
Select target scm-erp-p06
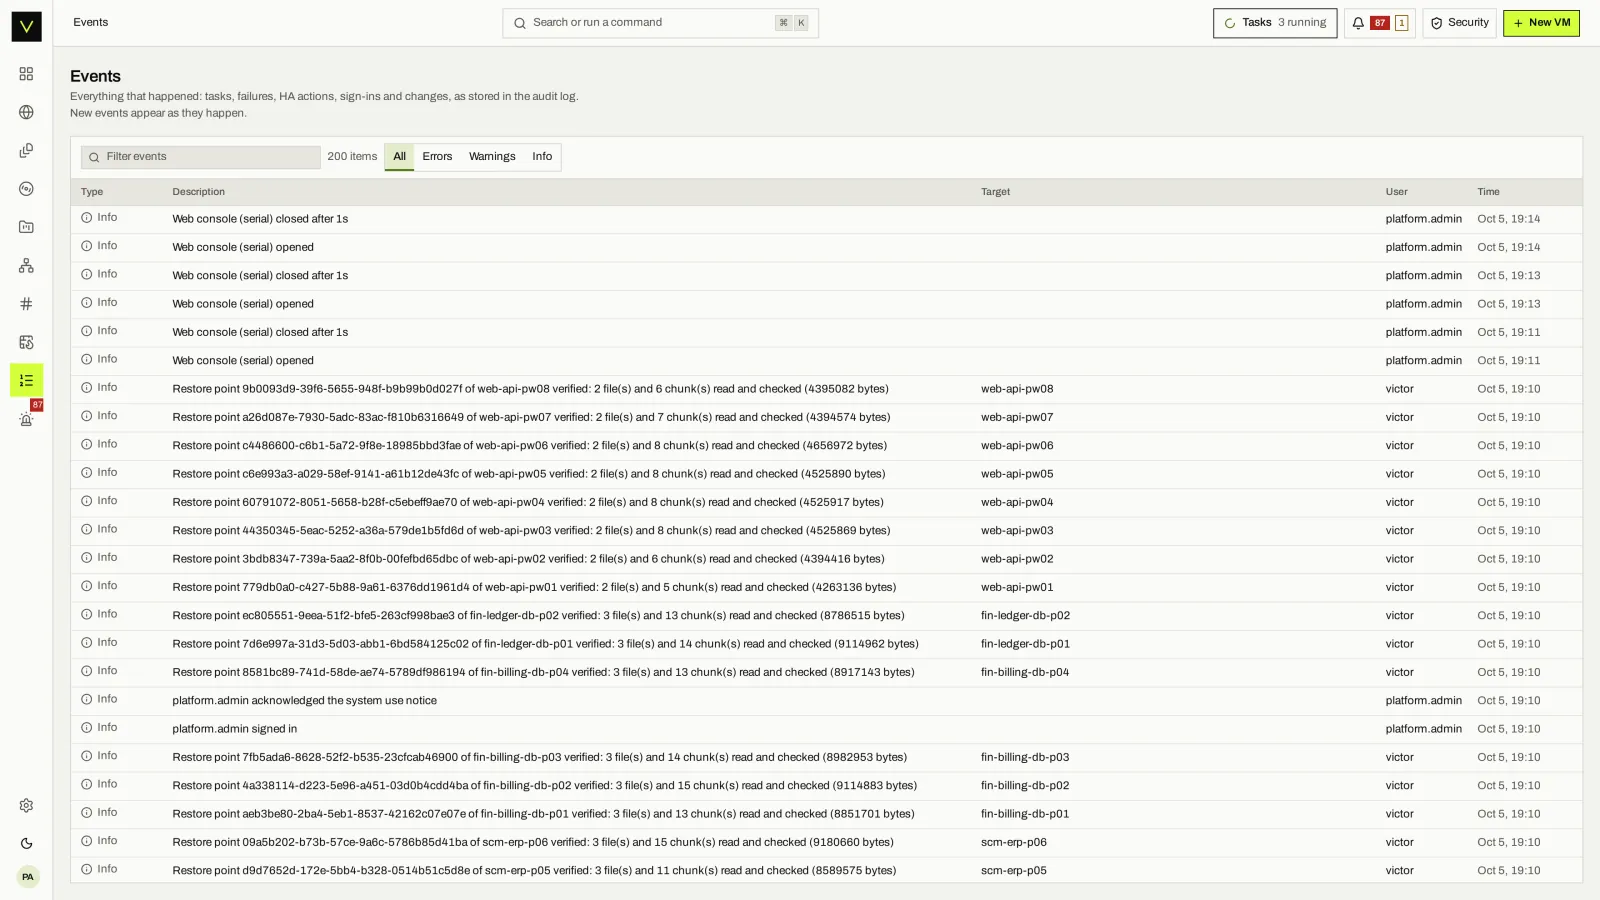click(x=1014, y=843)
